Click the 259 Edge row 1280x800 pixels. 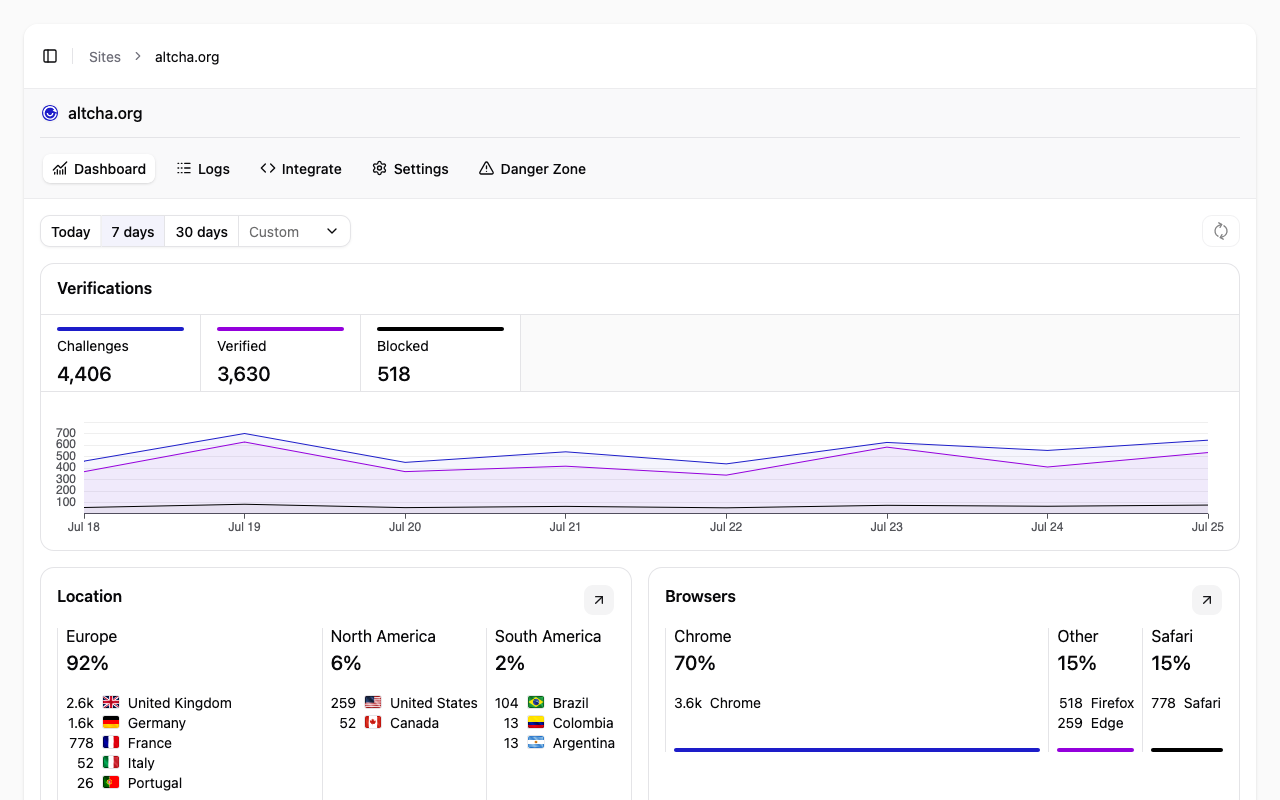[x=1091, y=723]
